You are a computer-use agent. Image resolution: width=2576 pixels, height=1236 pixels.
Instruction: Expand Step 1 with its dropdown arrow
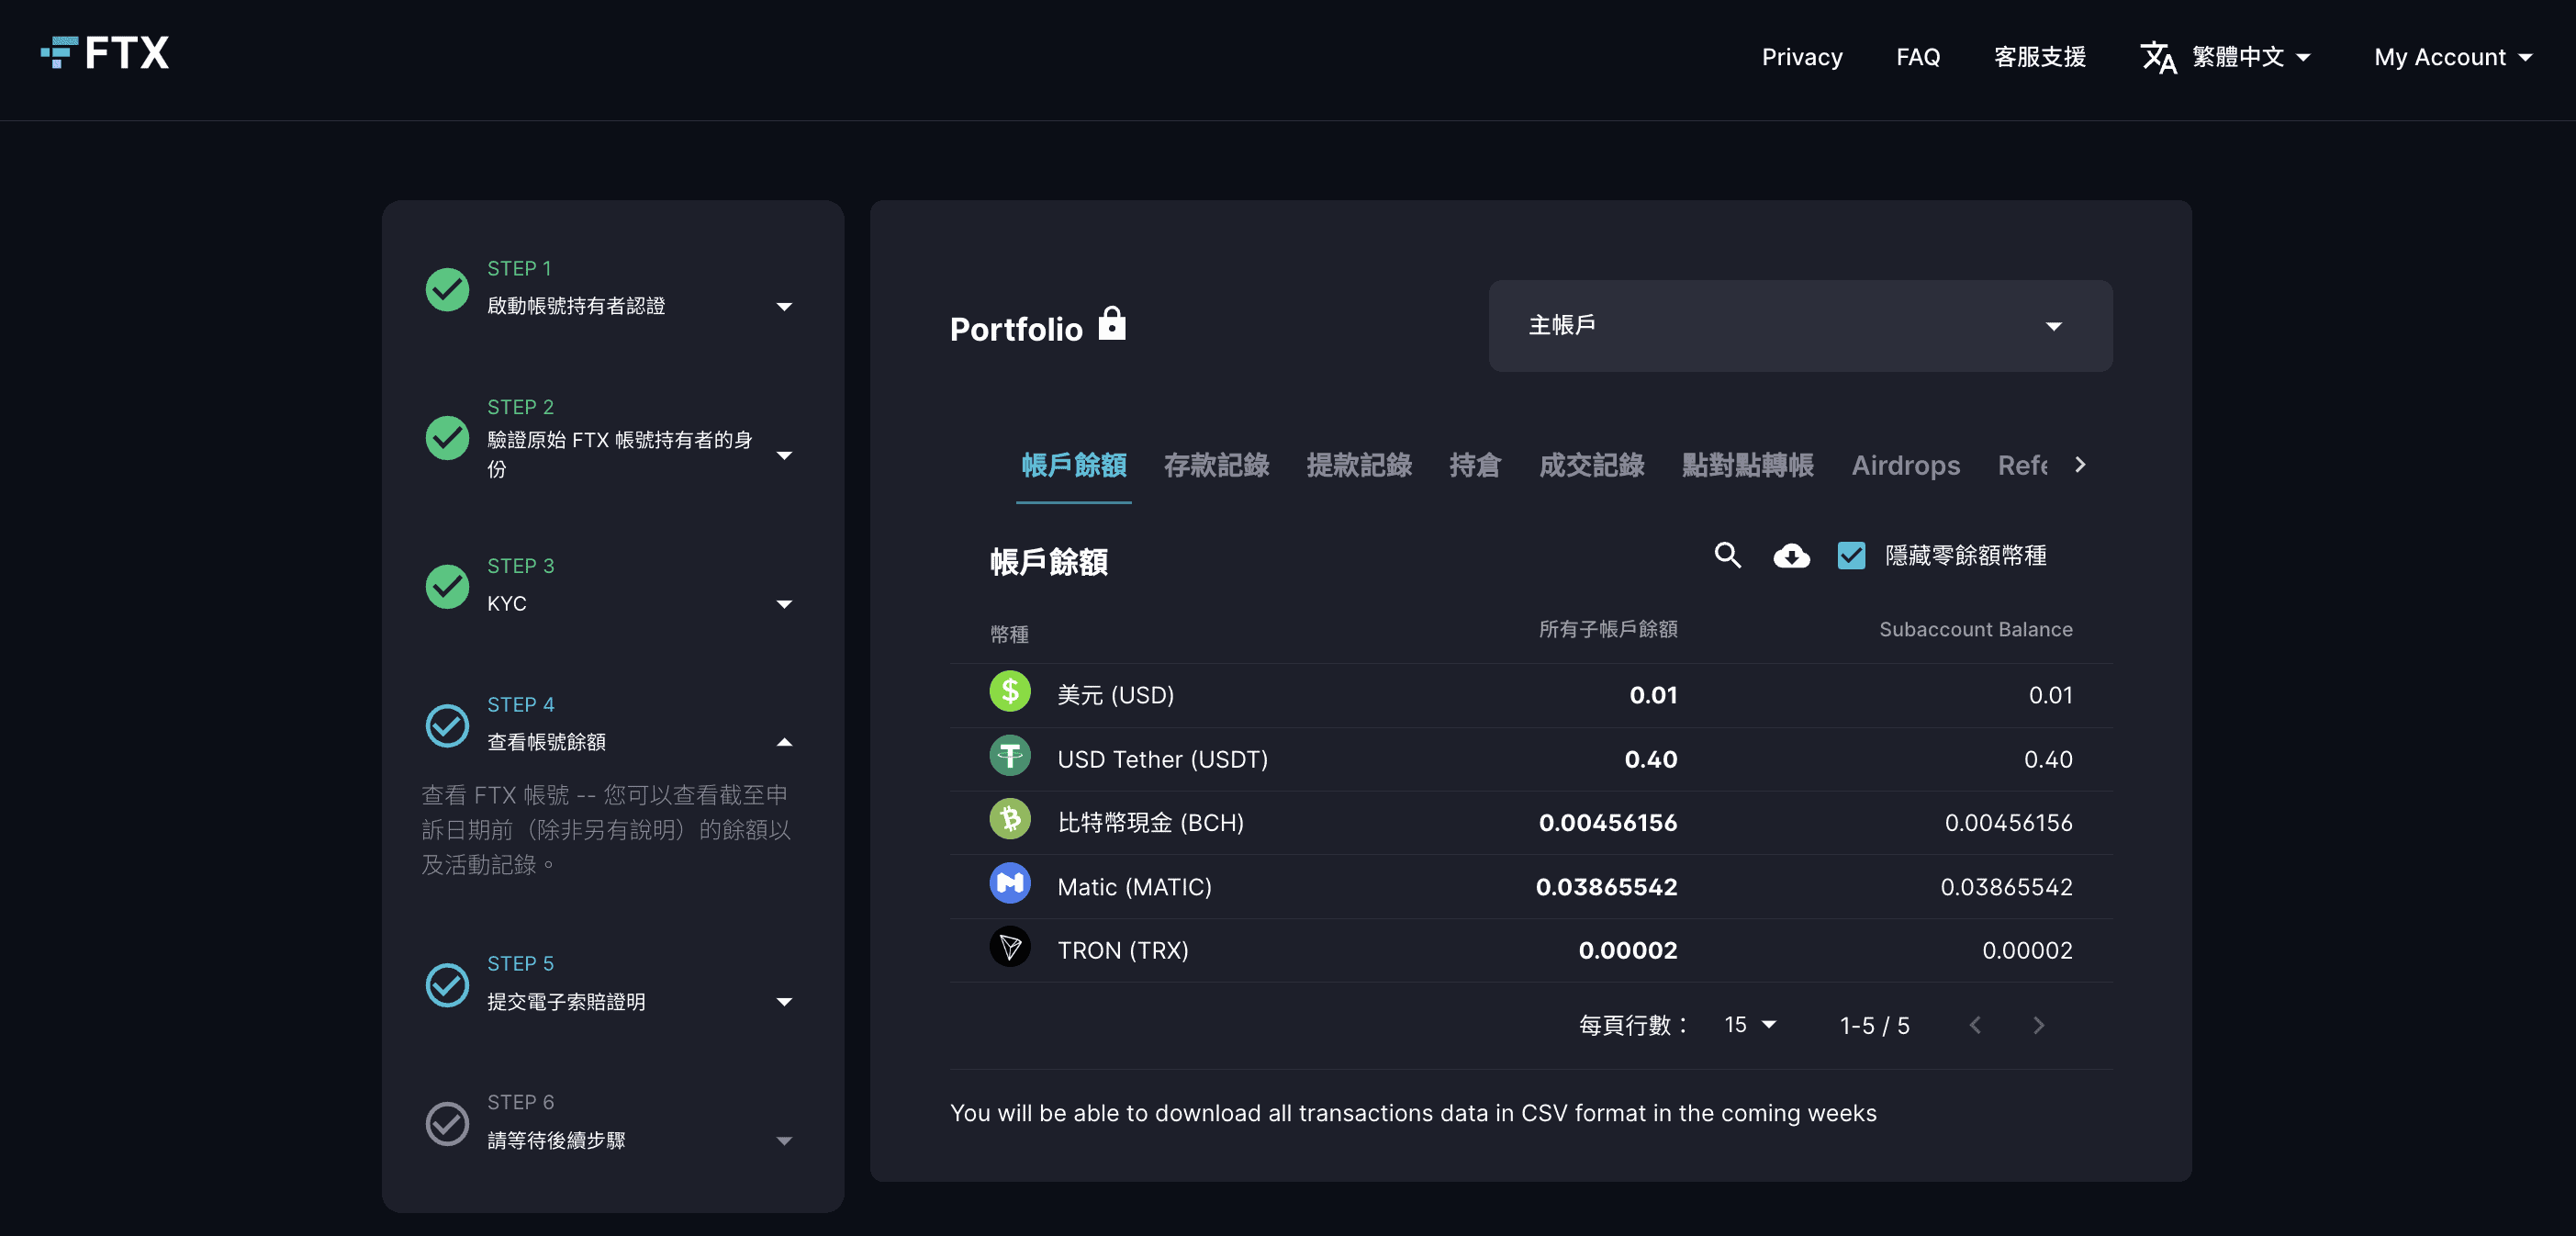pos(784,307)
